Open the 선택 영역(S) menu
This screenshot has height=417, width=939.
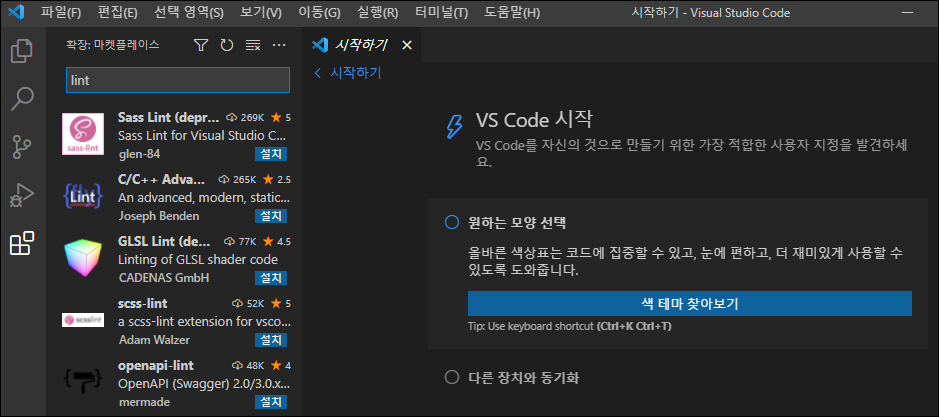[x=188, y=13]
